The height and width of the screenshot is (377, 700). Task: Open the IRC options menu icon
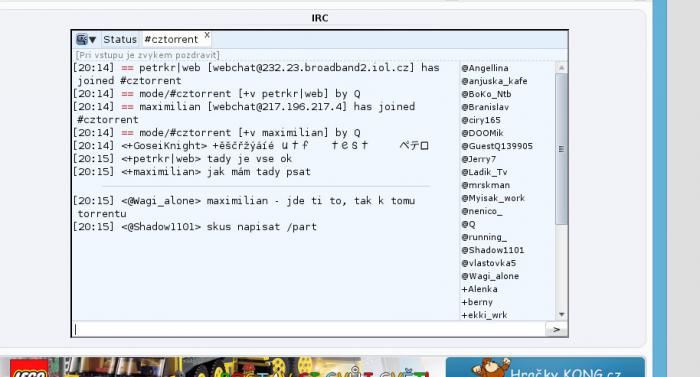tap(86, 39)
